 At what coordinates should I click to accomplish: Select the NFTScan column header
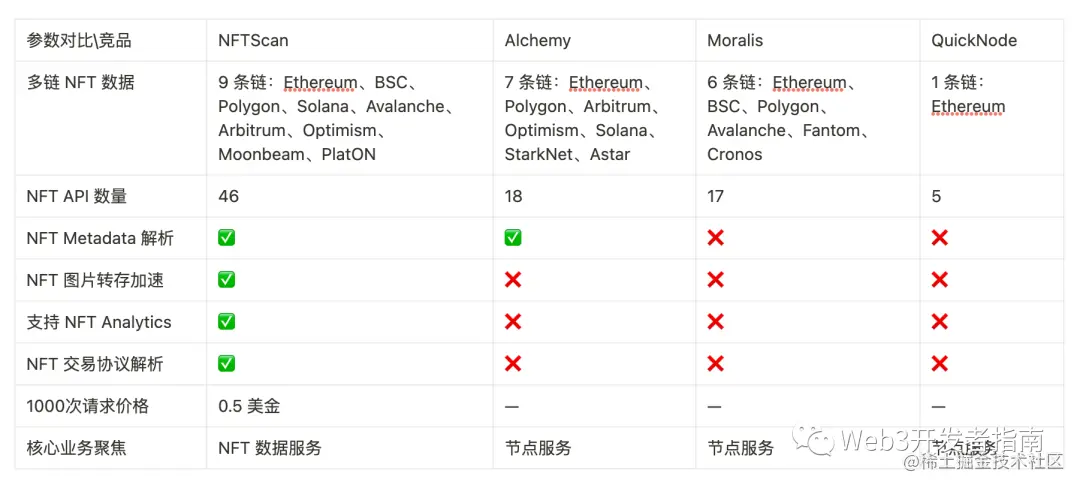click(x=254, y=41)
